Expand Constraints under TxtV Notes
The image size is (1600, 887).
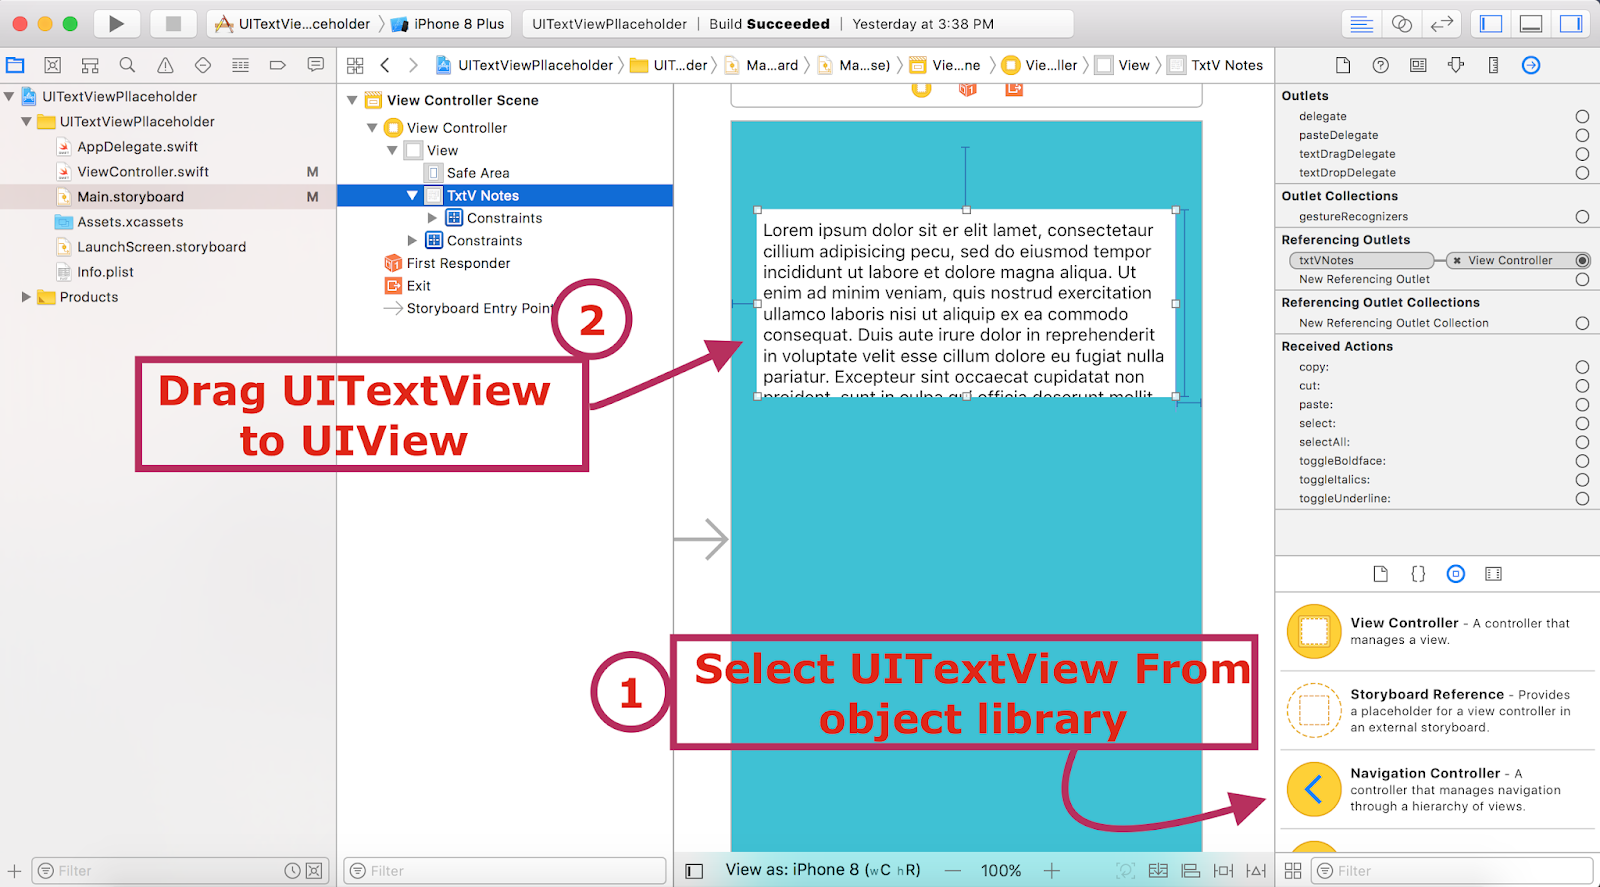pos(432,218)
